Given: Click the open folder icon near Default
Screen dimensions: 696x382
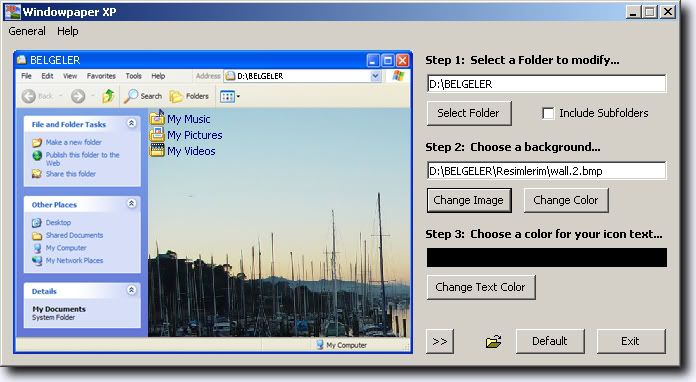Looking at the screenshot, I should (x=494, y=342).
